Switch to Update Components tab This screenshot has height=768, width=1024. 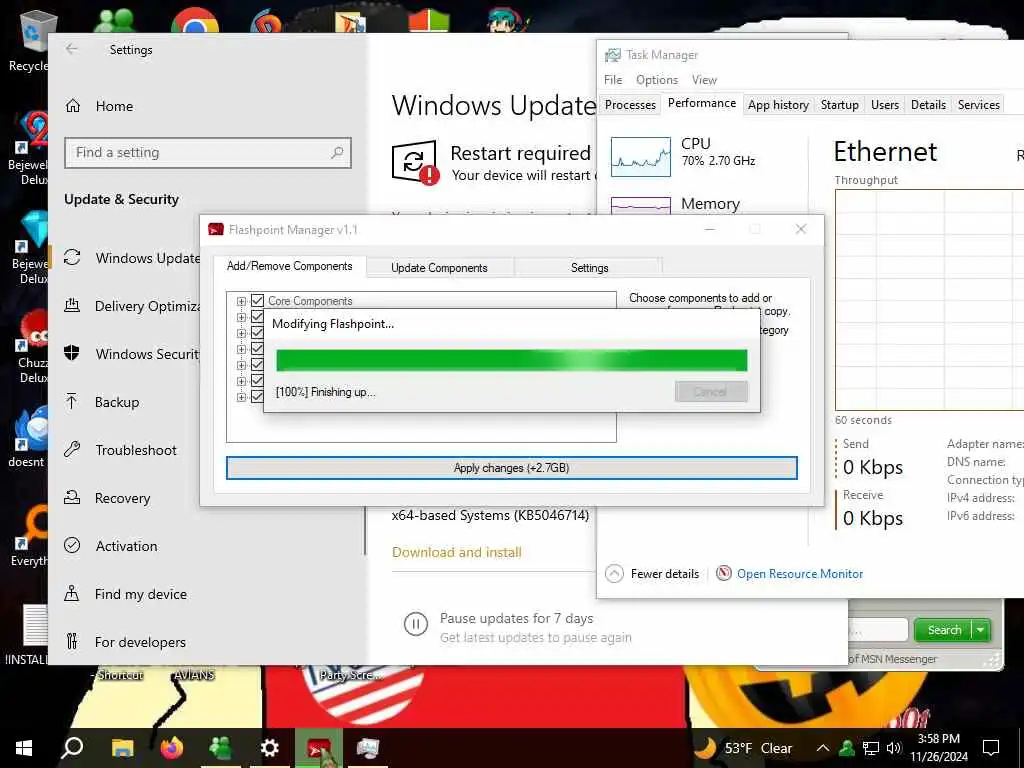click(440, 268)
